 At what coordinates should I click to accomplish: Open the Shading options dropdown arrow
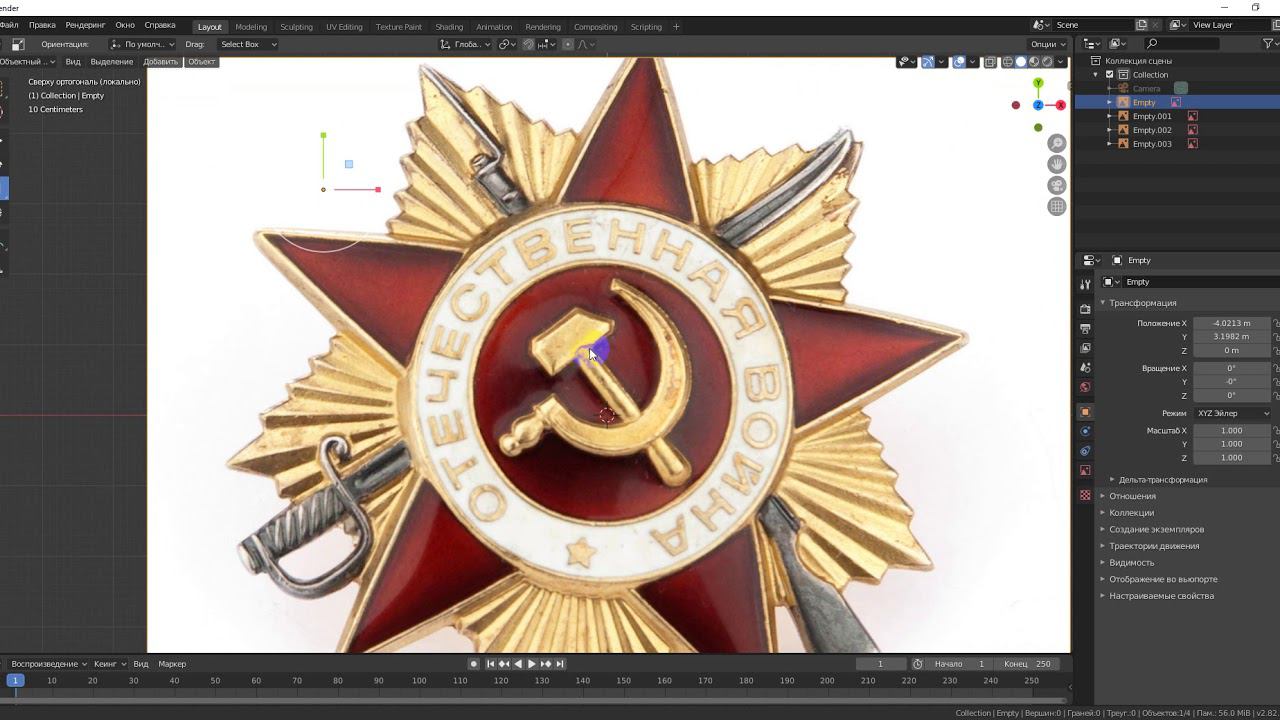click(1060, 62)
